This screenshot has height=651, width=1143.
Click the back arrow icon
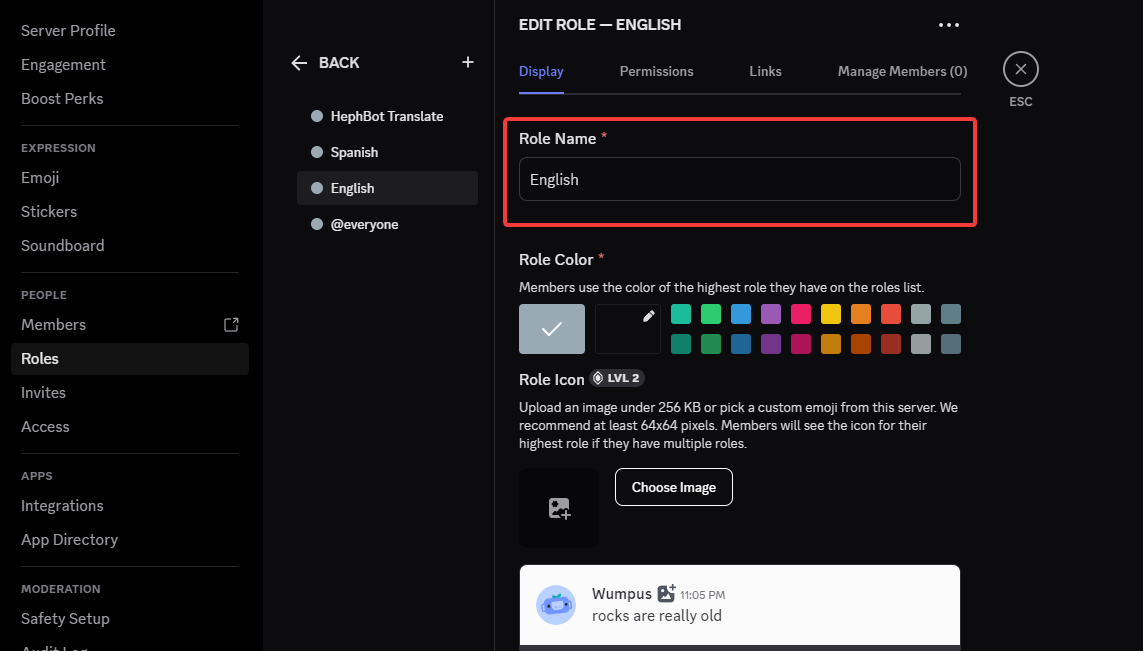pyautogui.click(x=299, y=63)
